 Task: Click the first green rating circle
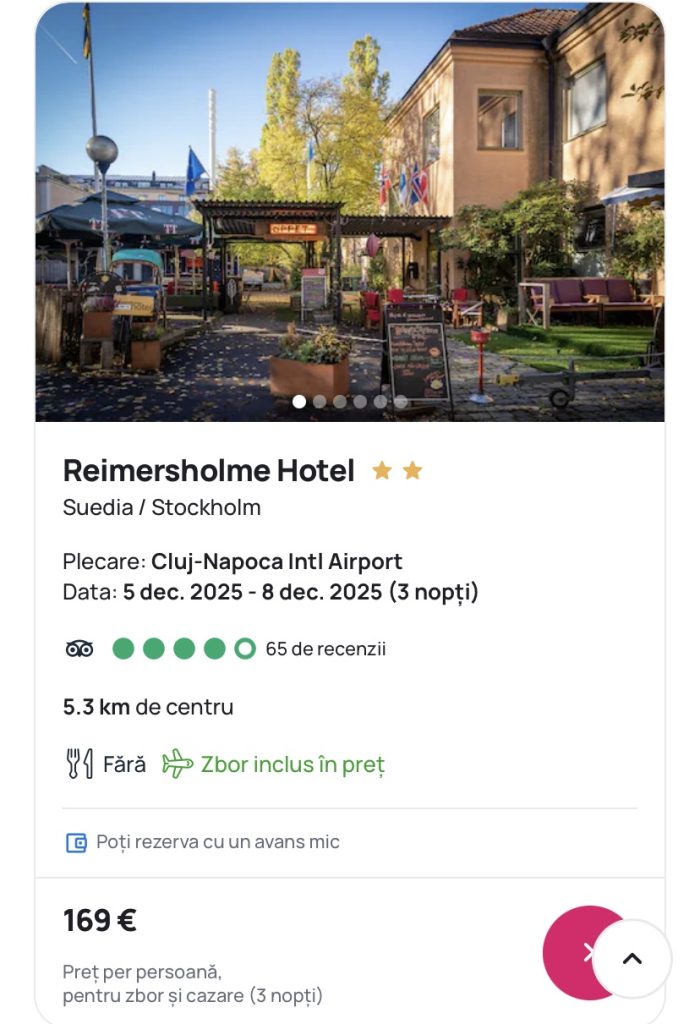click(x=123, y=649)
